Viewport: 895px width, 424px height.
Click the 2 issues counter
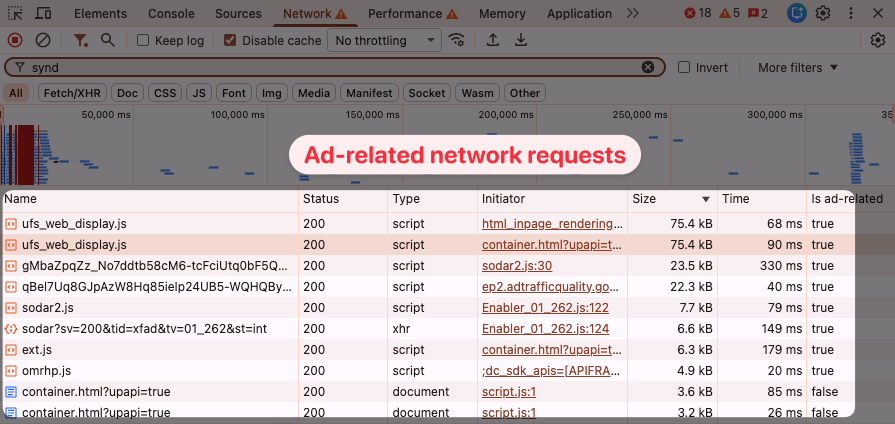pyautogui.click(x=757, y=13)
